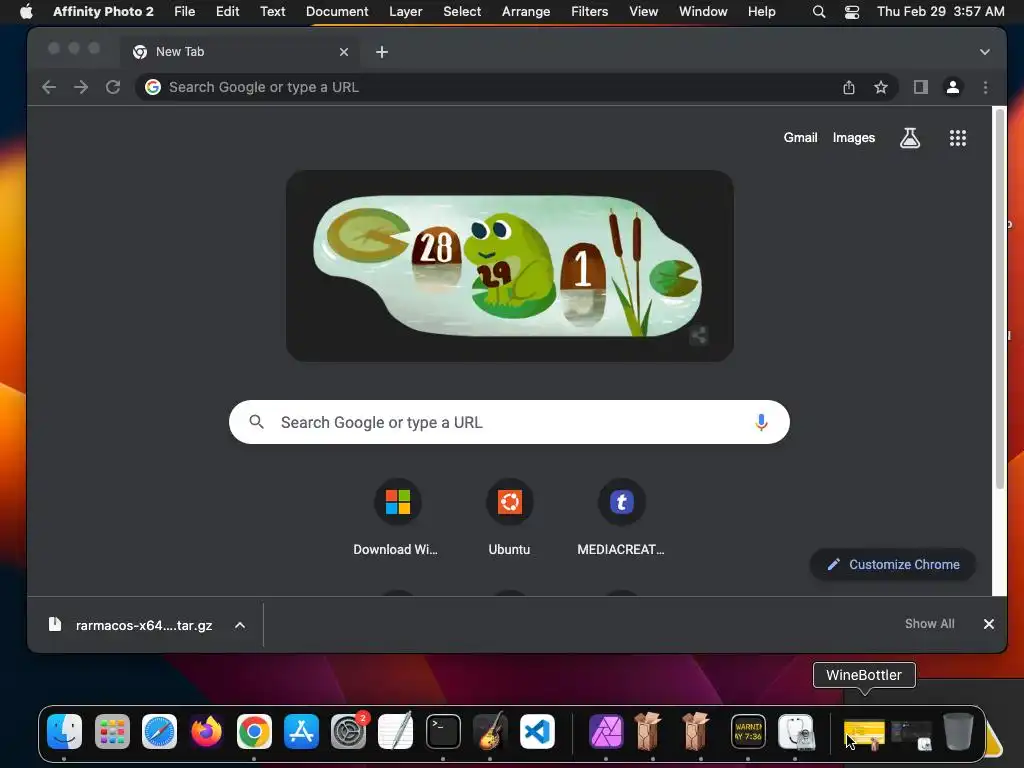Open Visual Studio Code from the Dock

pos(537,731)
